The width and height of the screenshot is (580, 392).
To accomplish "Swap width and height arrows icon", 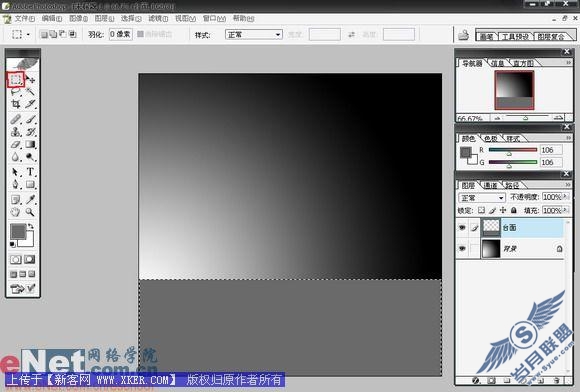I will pos(351,34).
